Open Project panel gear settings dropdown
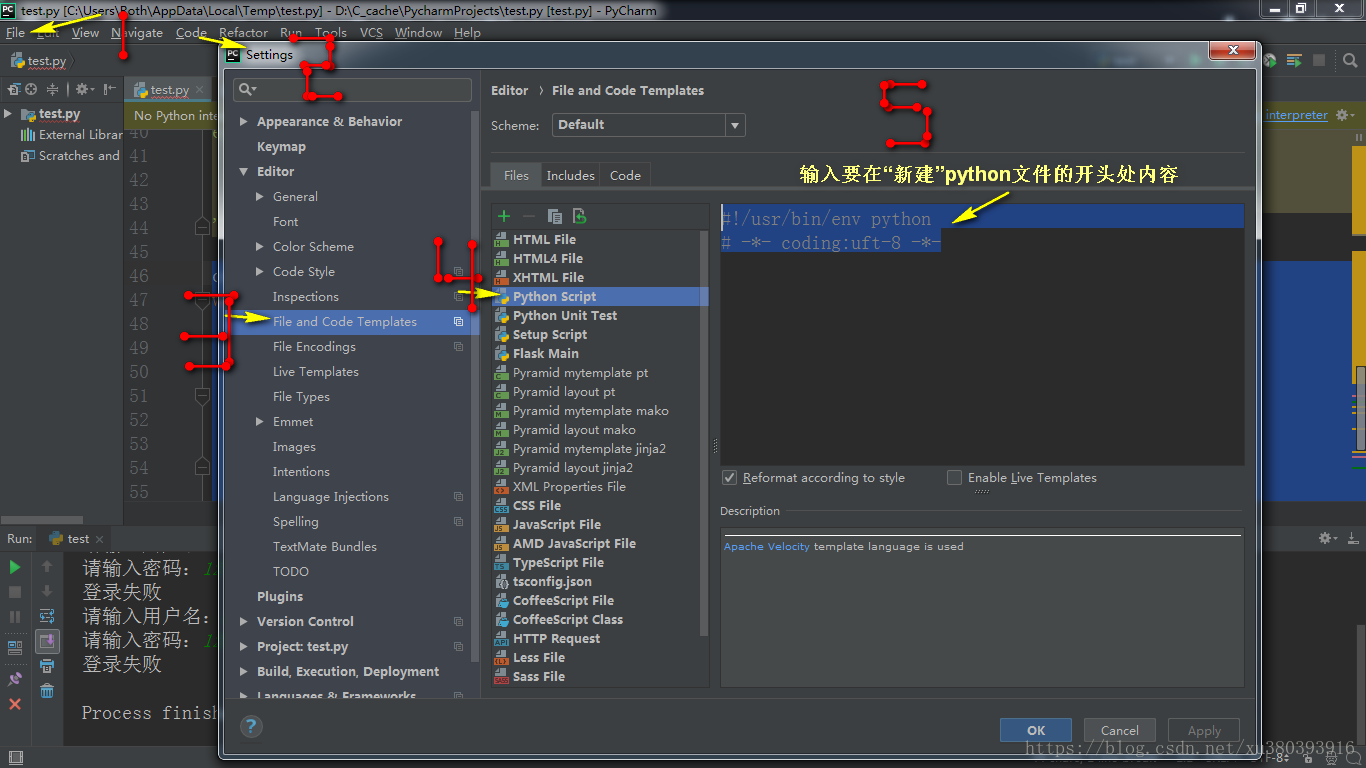 point(84,90)
